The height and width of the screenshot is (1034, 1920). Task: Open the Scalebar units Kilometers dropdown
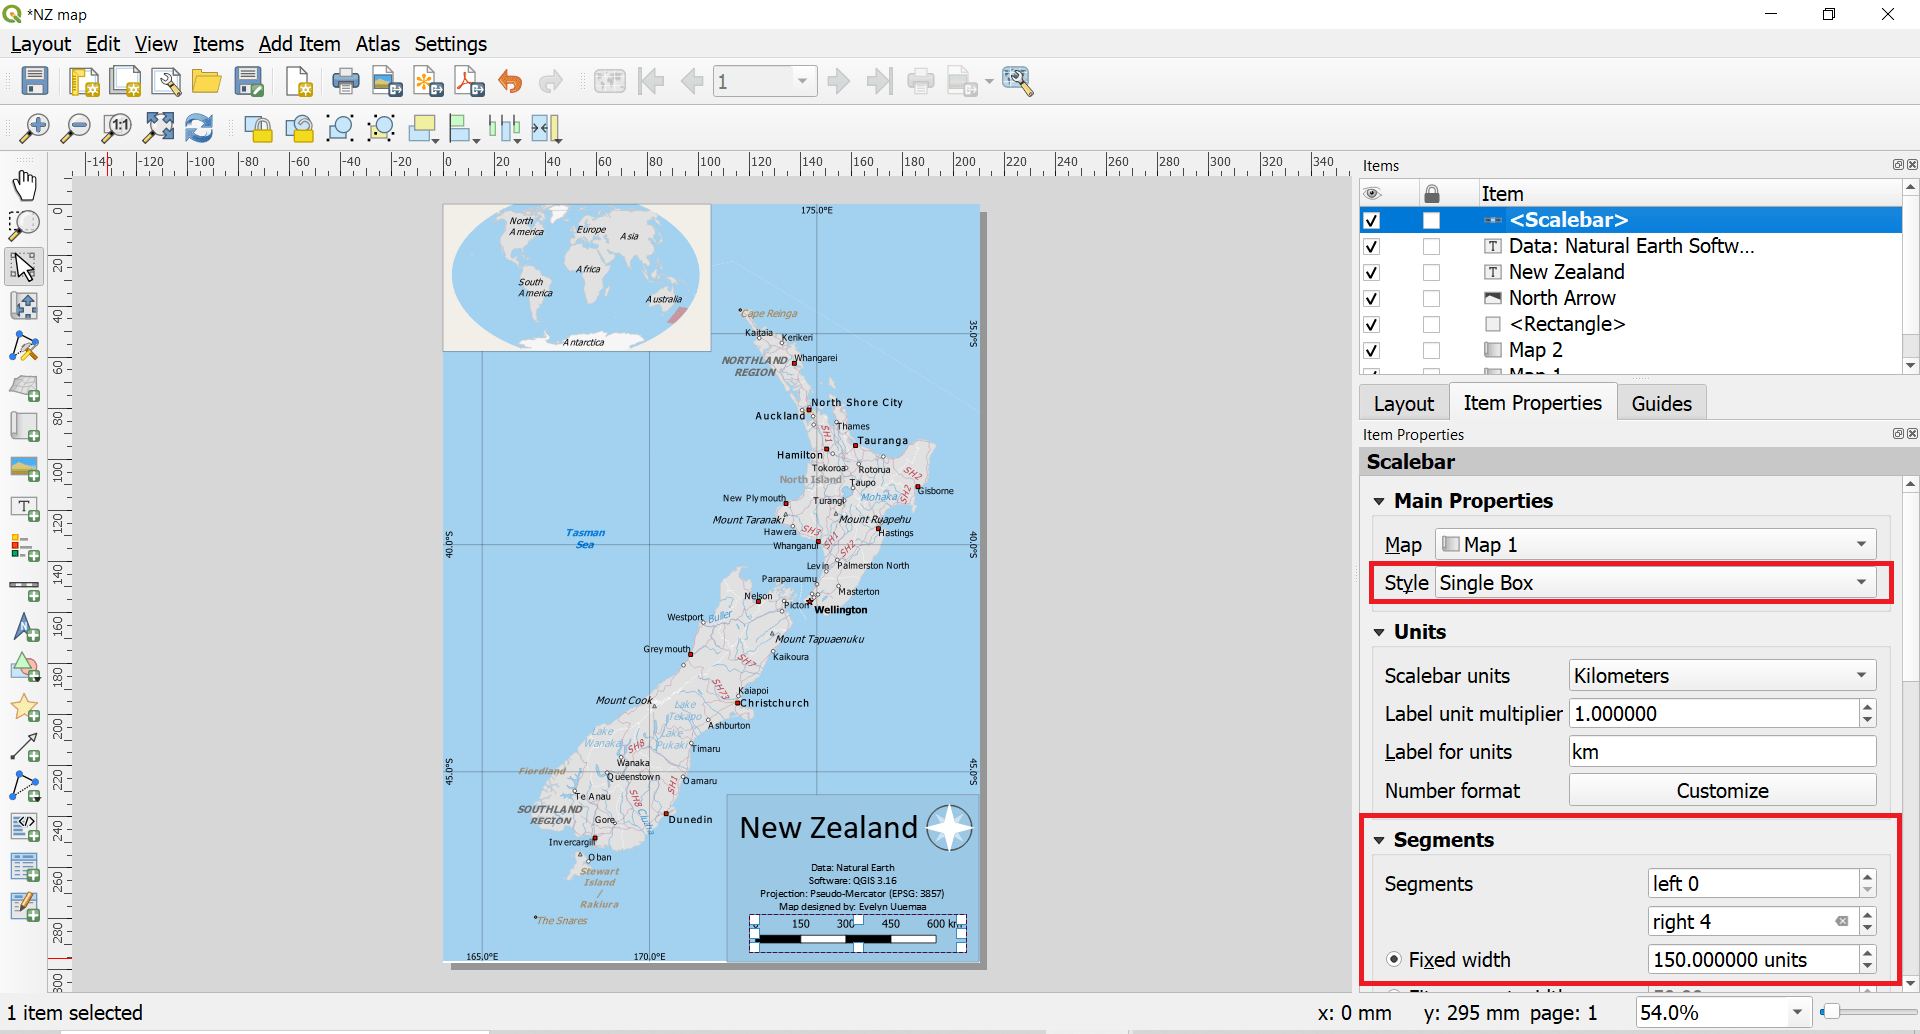(x=1721, y=676)
